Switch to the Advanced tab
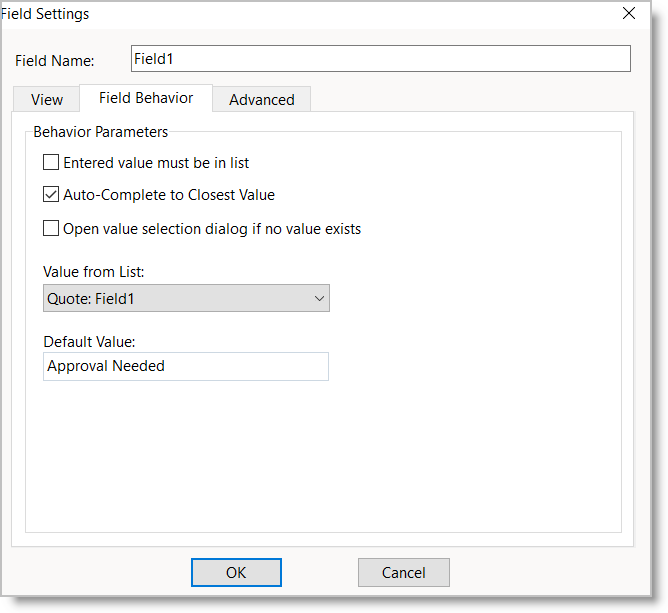This screenshot has width=668, height=613. point(261,99)
